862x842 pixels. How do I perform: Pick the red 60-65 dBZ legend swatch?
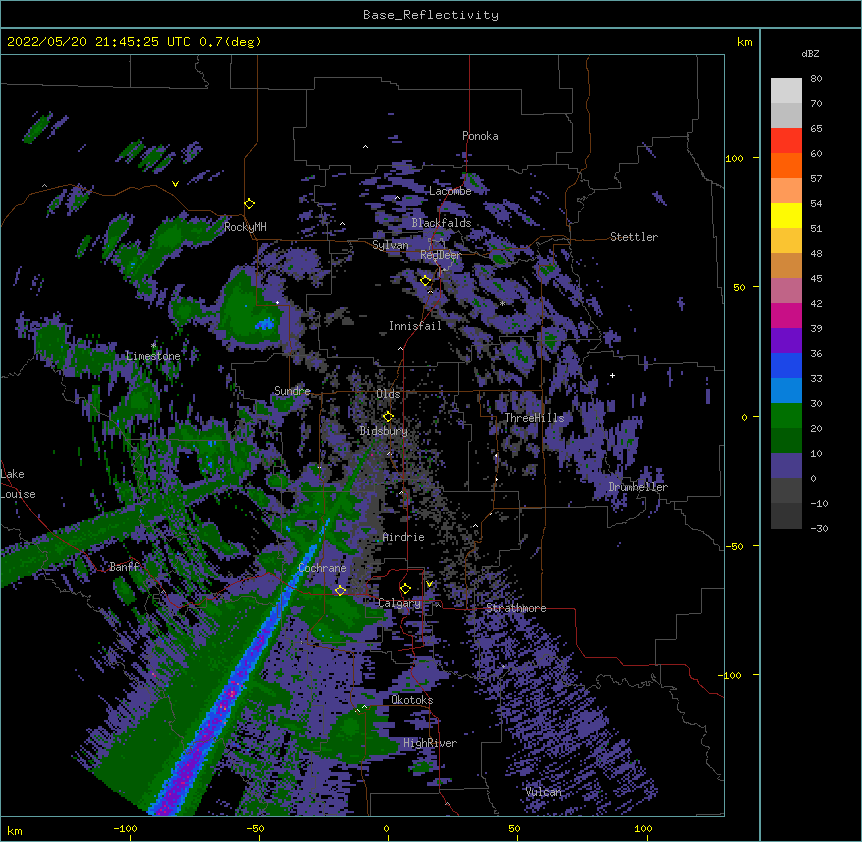786,141
